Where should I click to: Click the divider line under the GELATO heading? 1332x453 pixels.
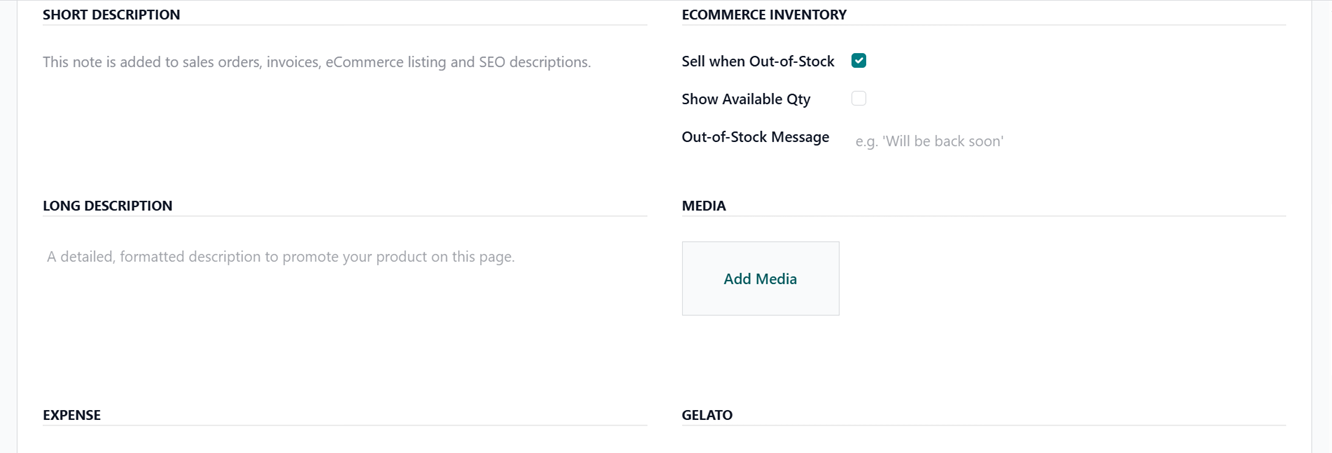coord(983,426)
